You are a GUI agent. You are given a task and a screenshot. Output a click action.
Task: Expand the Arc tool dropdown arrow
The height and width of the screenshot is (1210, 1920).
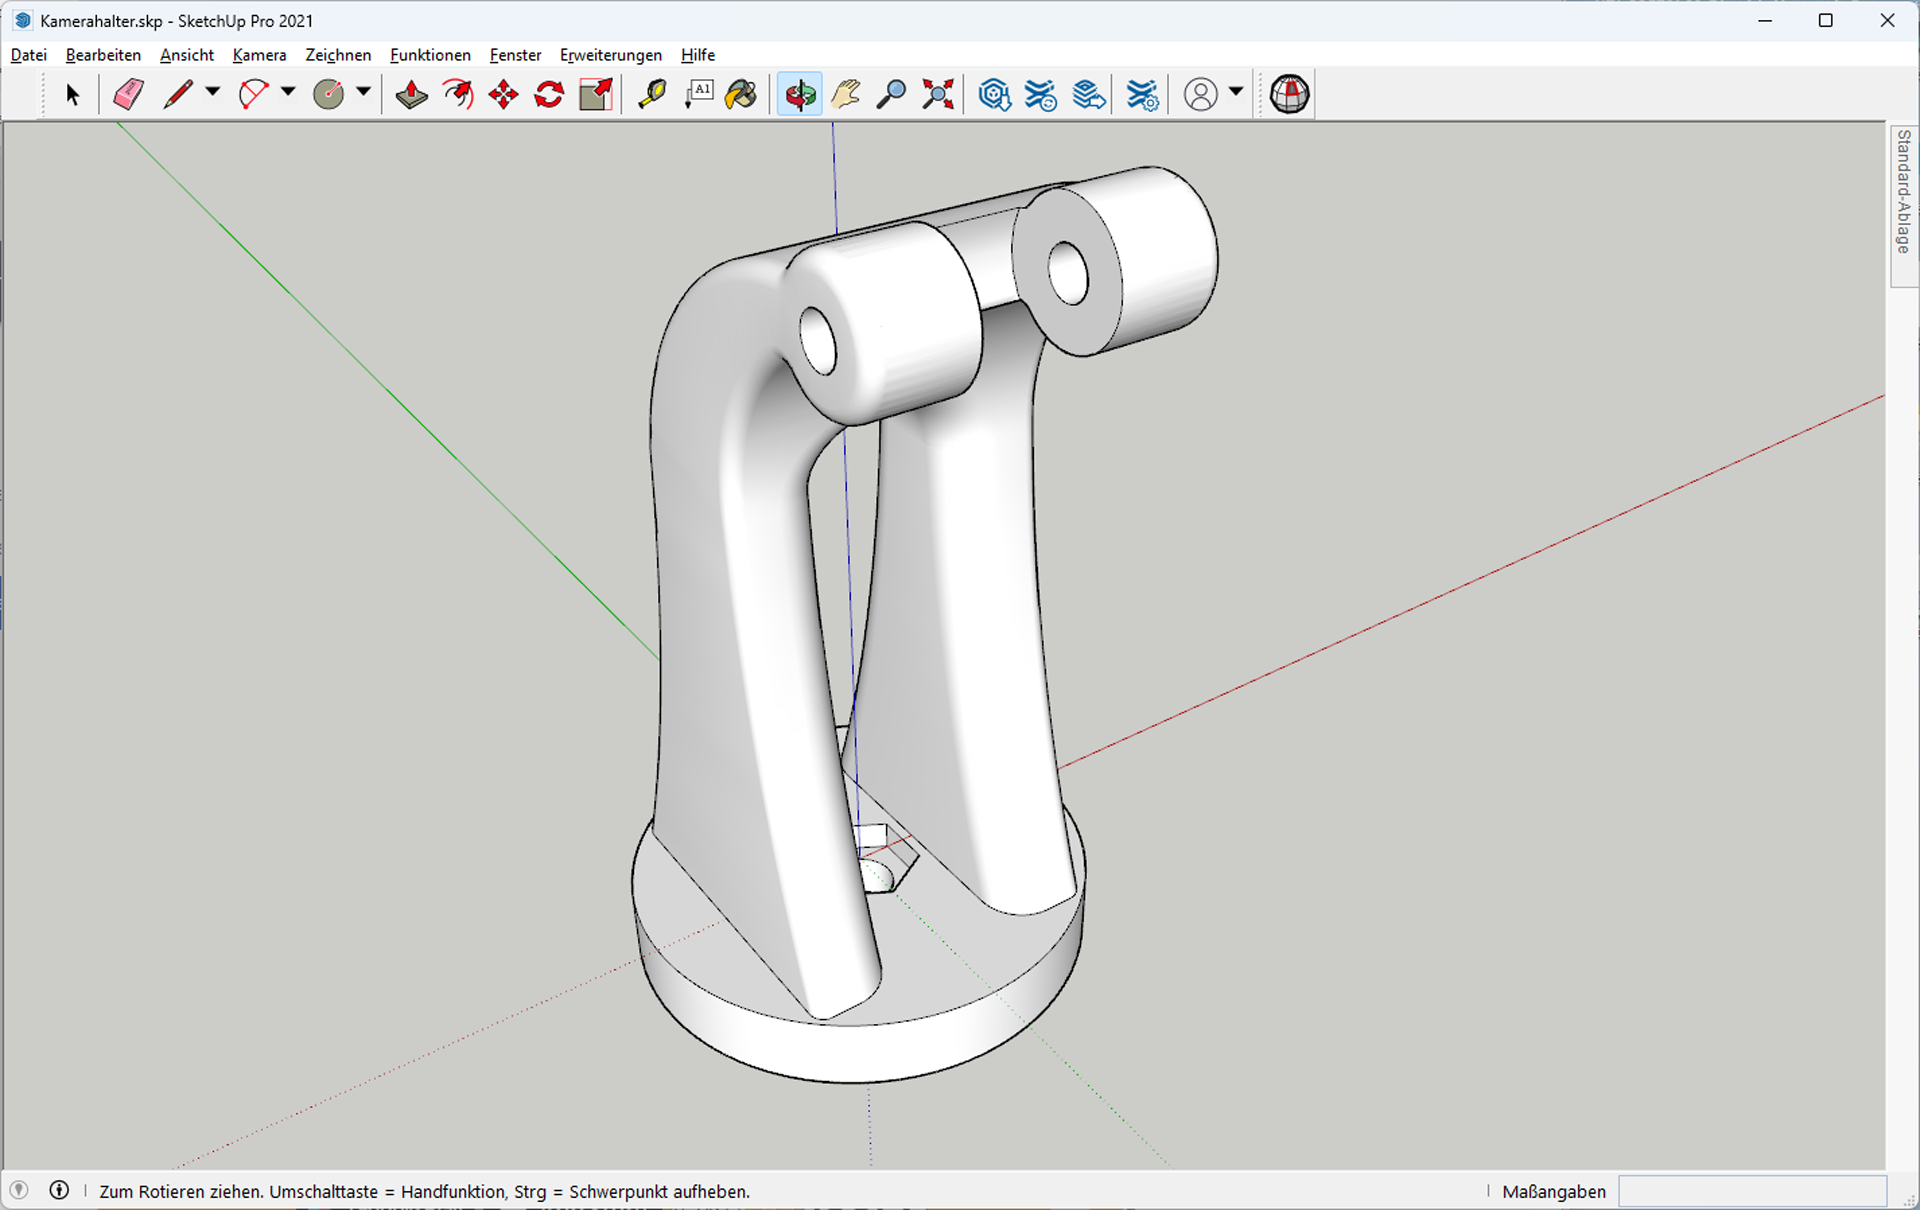click(288, 92)
